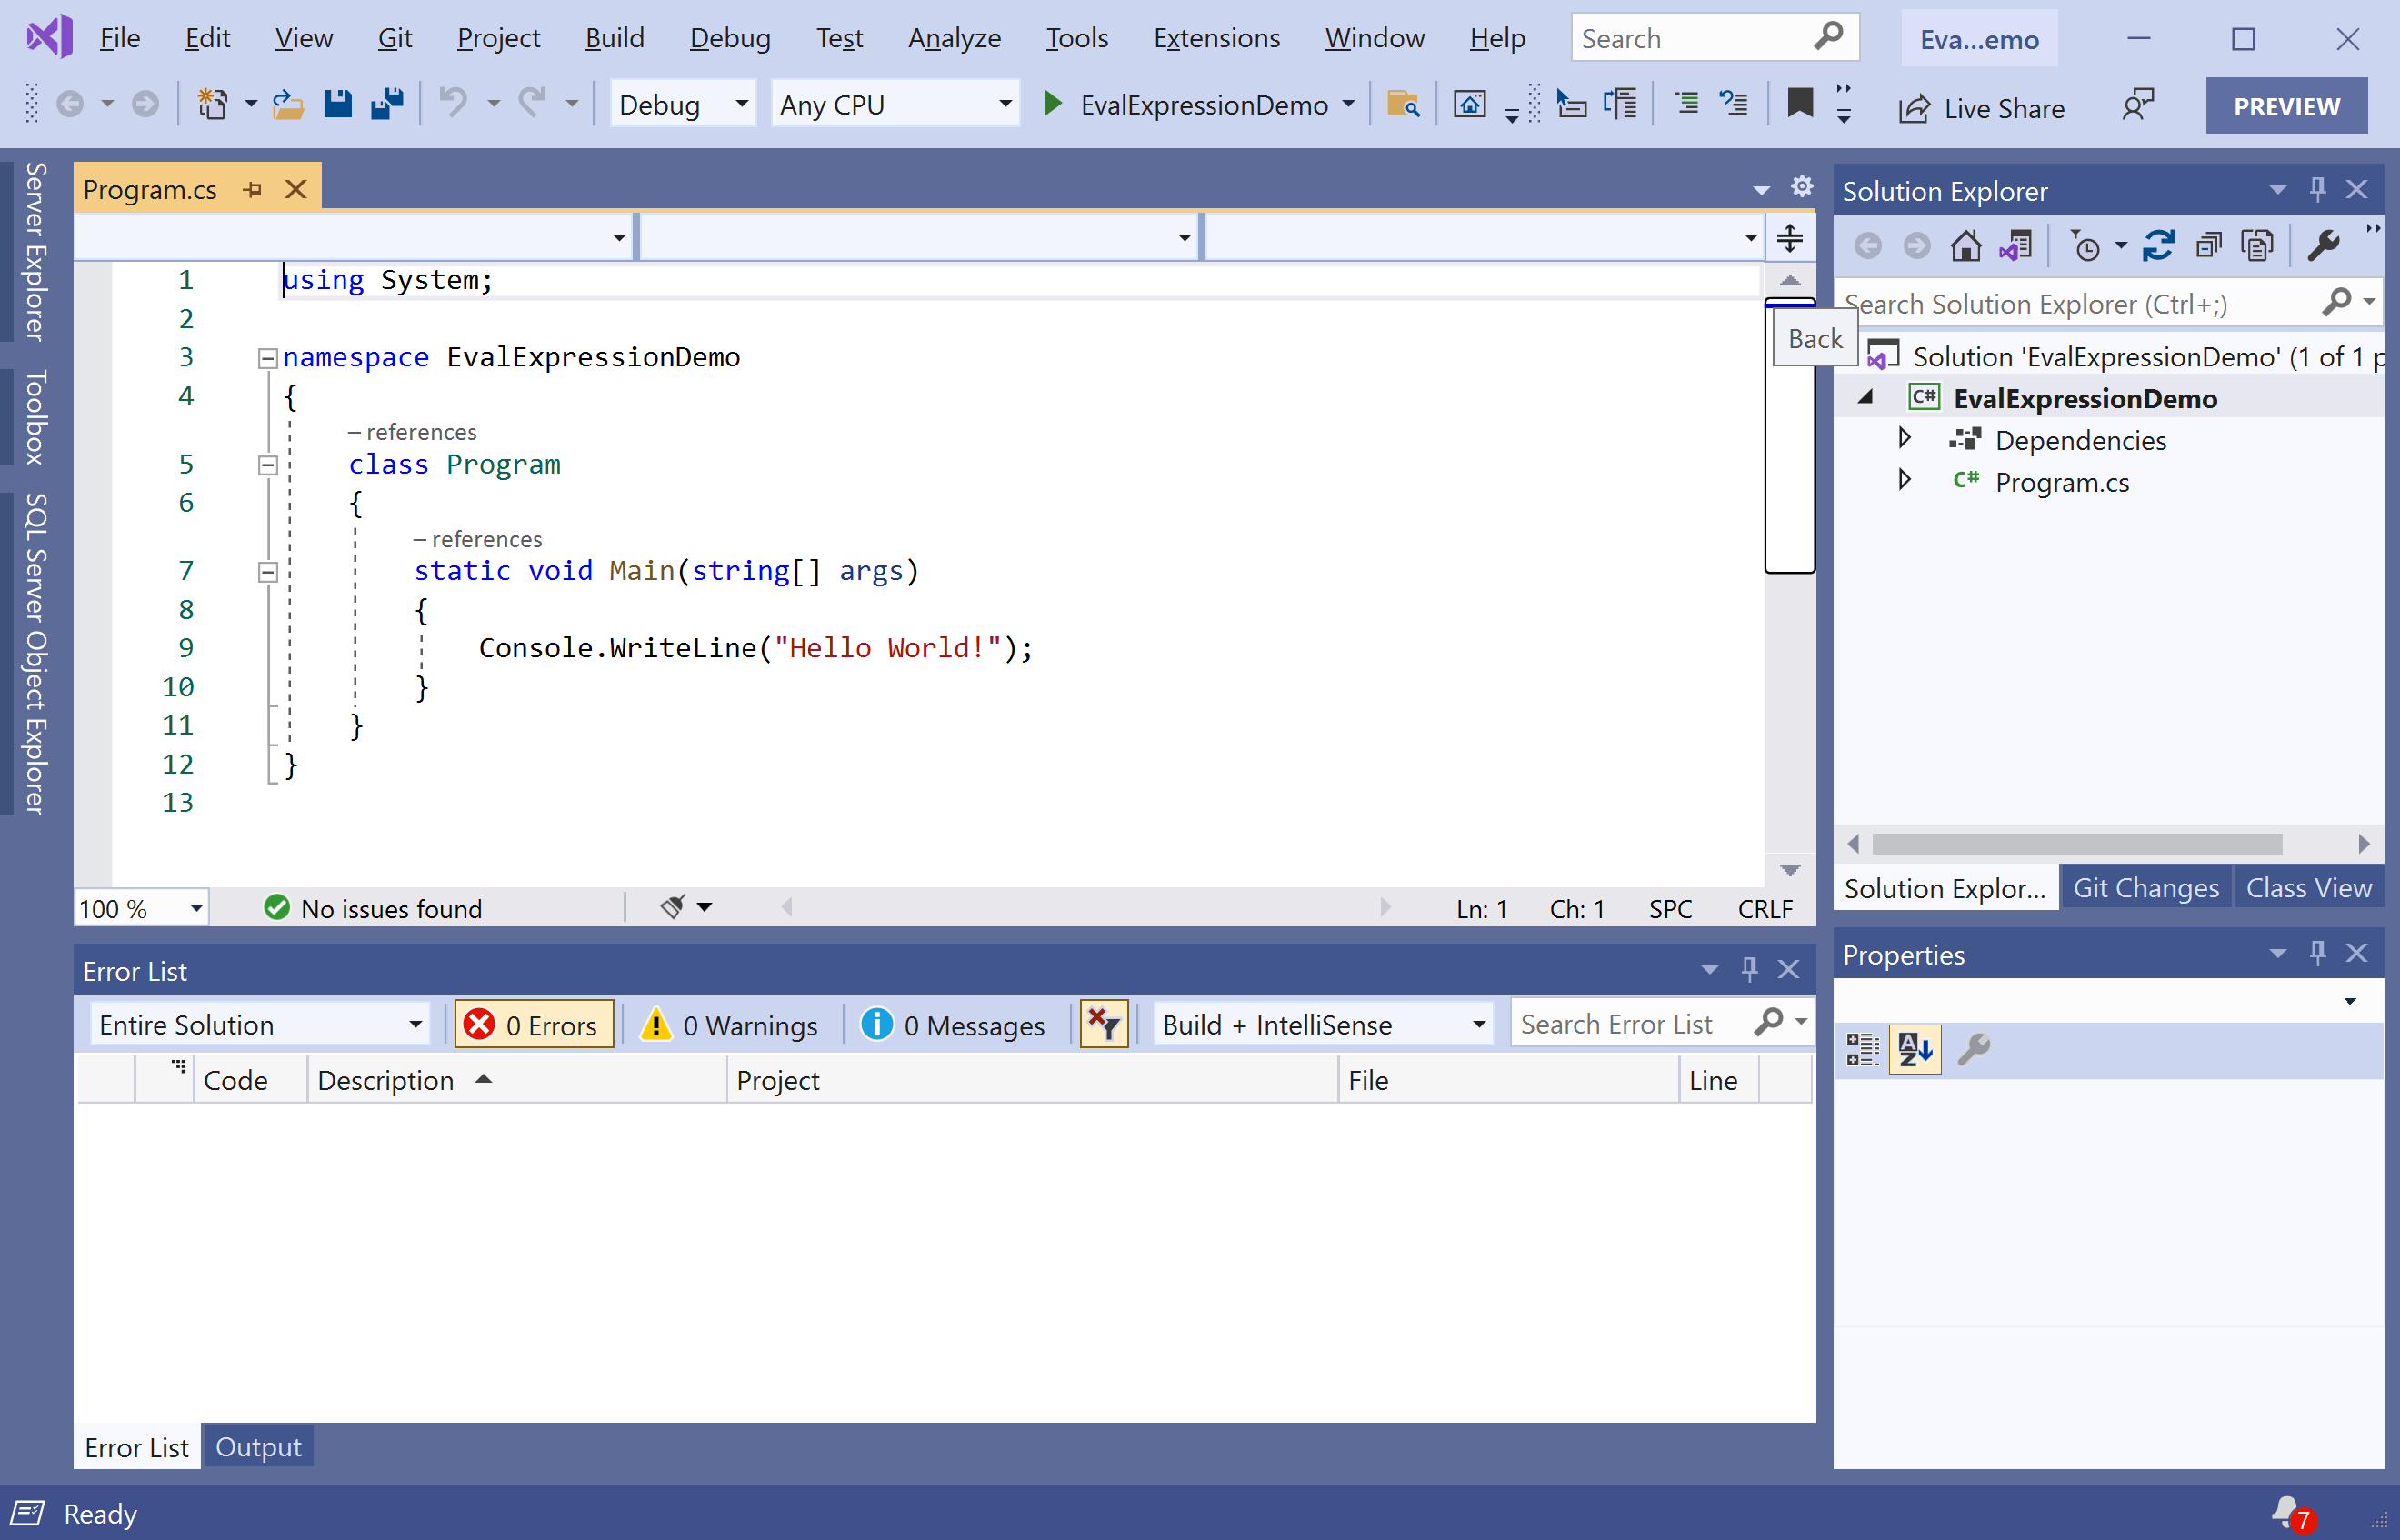Expand the Dependencies tree node
Screen dimensions: 2400x1540
point(1905,439)
